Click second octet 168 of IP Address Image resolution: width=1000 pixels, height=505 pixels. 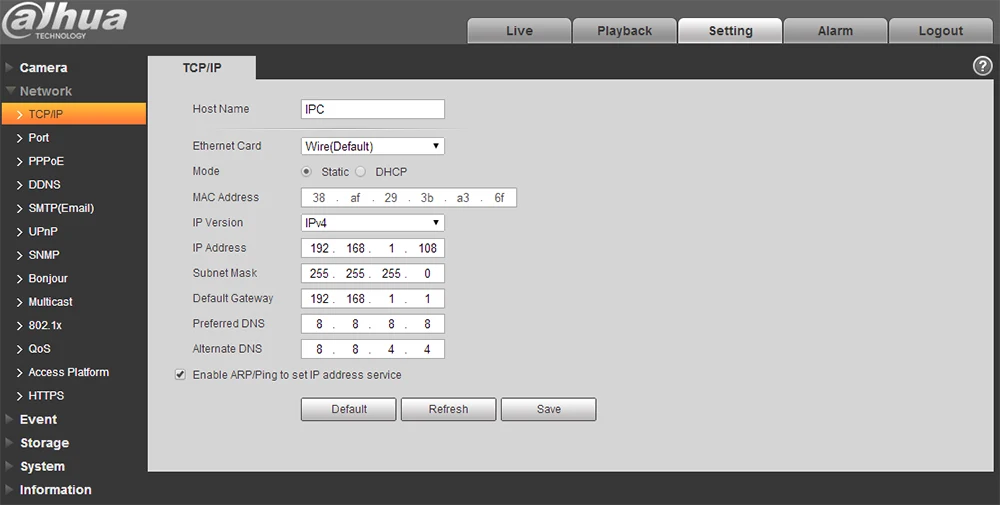tap(355, 248)
